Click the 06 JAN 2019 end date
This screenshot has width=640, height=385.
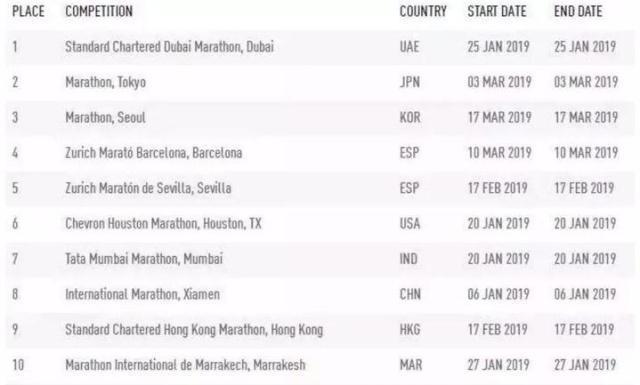585,294
